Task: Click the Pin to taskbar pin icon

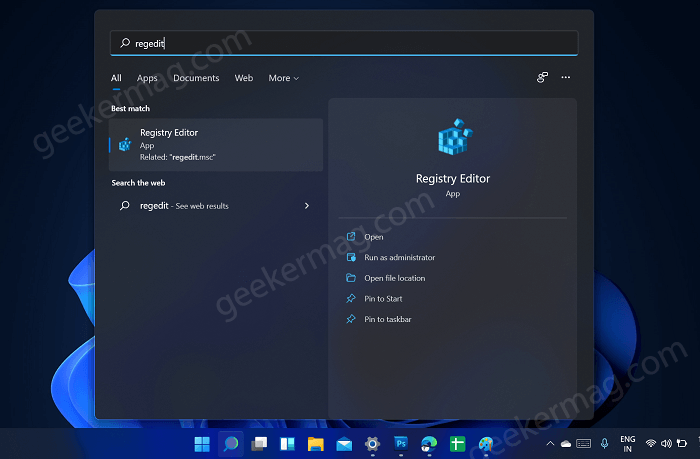Action: click(x=351, y=319)
